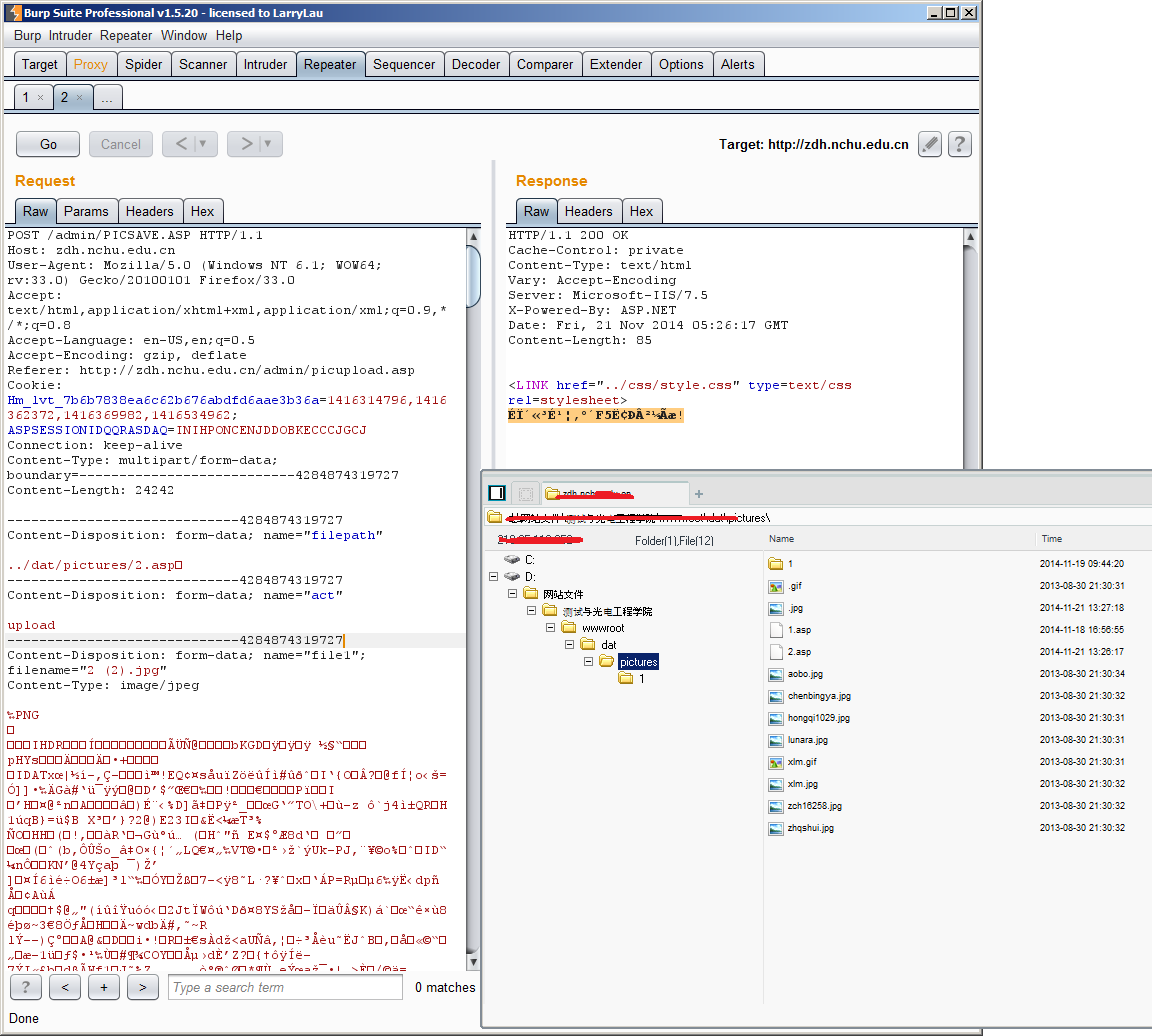Select xlm.jpg image icon
This screenshot has width=1152, height=1036.
pos(776,785)
